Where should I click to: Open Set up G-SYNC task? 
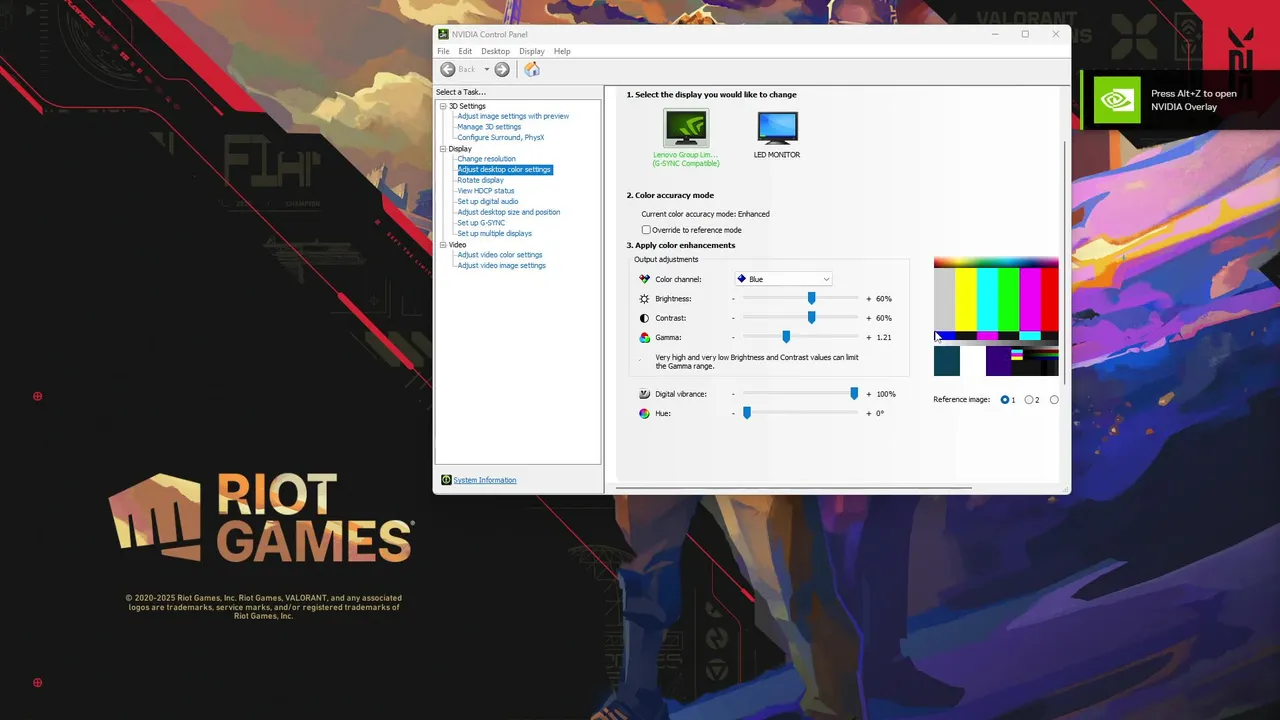(x=481, y=223)
